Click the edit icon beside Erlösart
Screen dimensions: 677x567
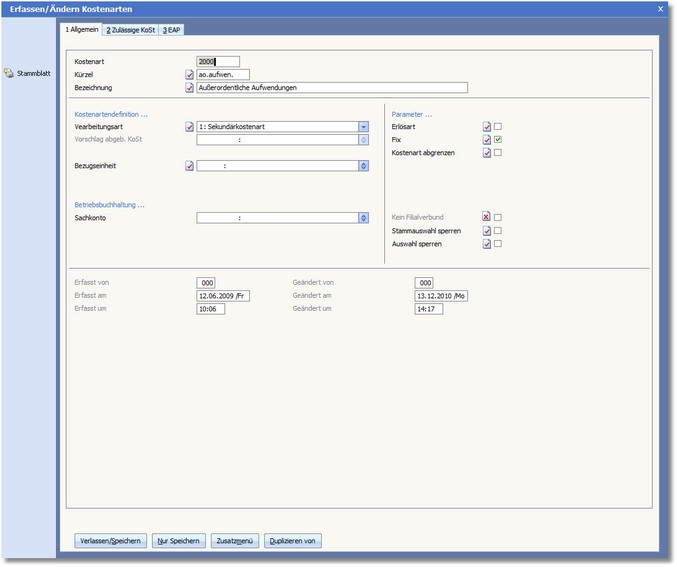click(x=487, y=127)
